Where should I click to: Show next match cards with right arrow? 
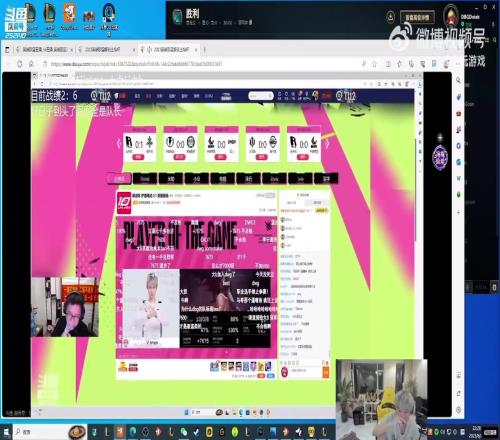pyautogui.click(x=327, y=144)
